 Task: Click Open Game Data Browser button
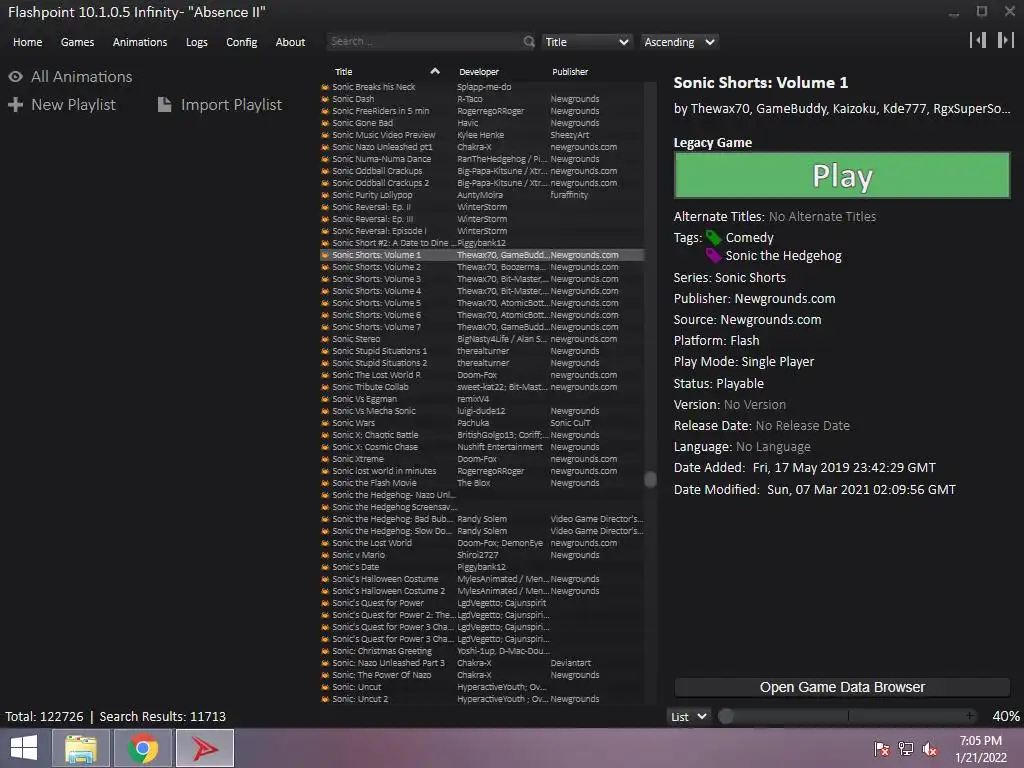point(842,687)
